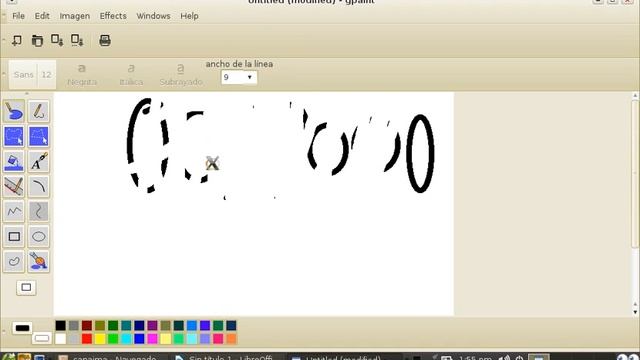Image resolution: width=640 pixels, height=360 pixels.
Task: Pick the dark red palette color
Action: coord(87,325)
